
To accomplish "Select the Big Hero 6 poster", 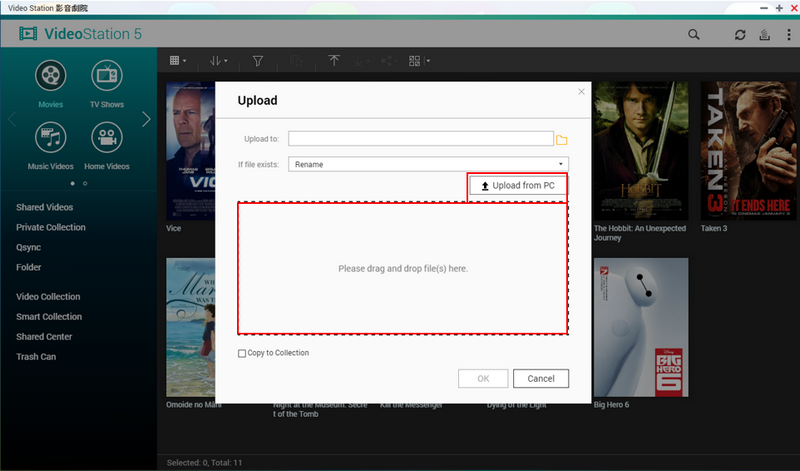I will pyautogui.click(x=641, y=327).
